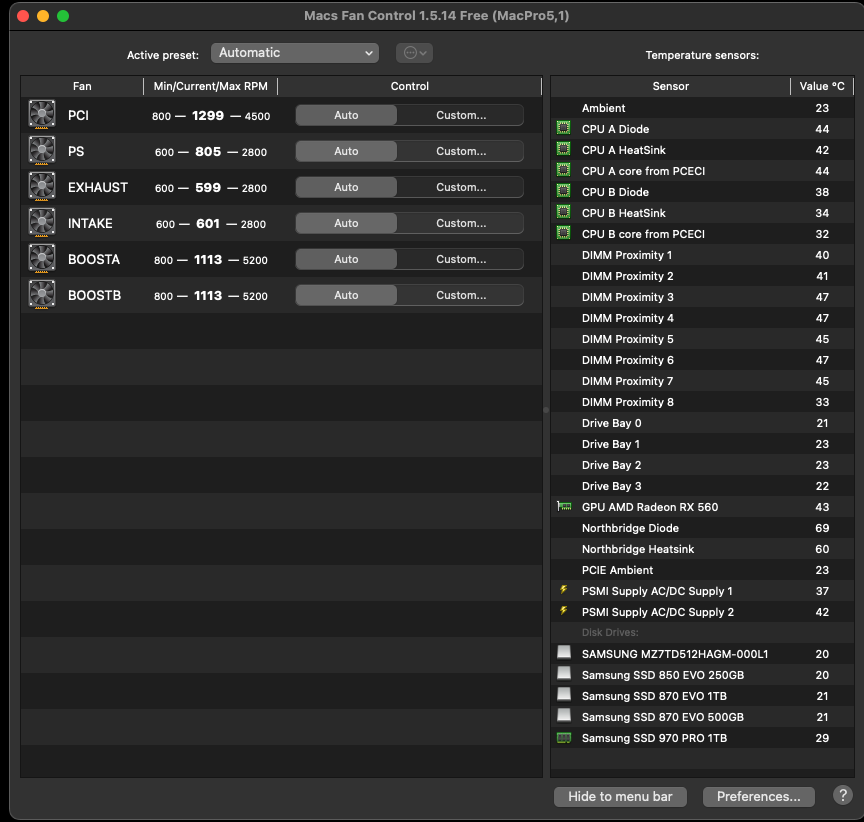
Task: Set INTAKE fan to Auto control
Action: coord(346,223)
